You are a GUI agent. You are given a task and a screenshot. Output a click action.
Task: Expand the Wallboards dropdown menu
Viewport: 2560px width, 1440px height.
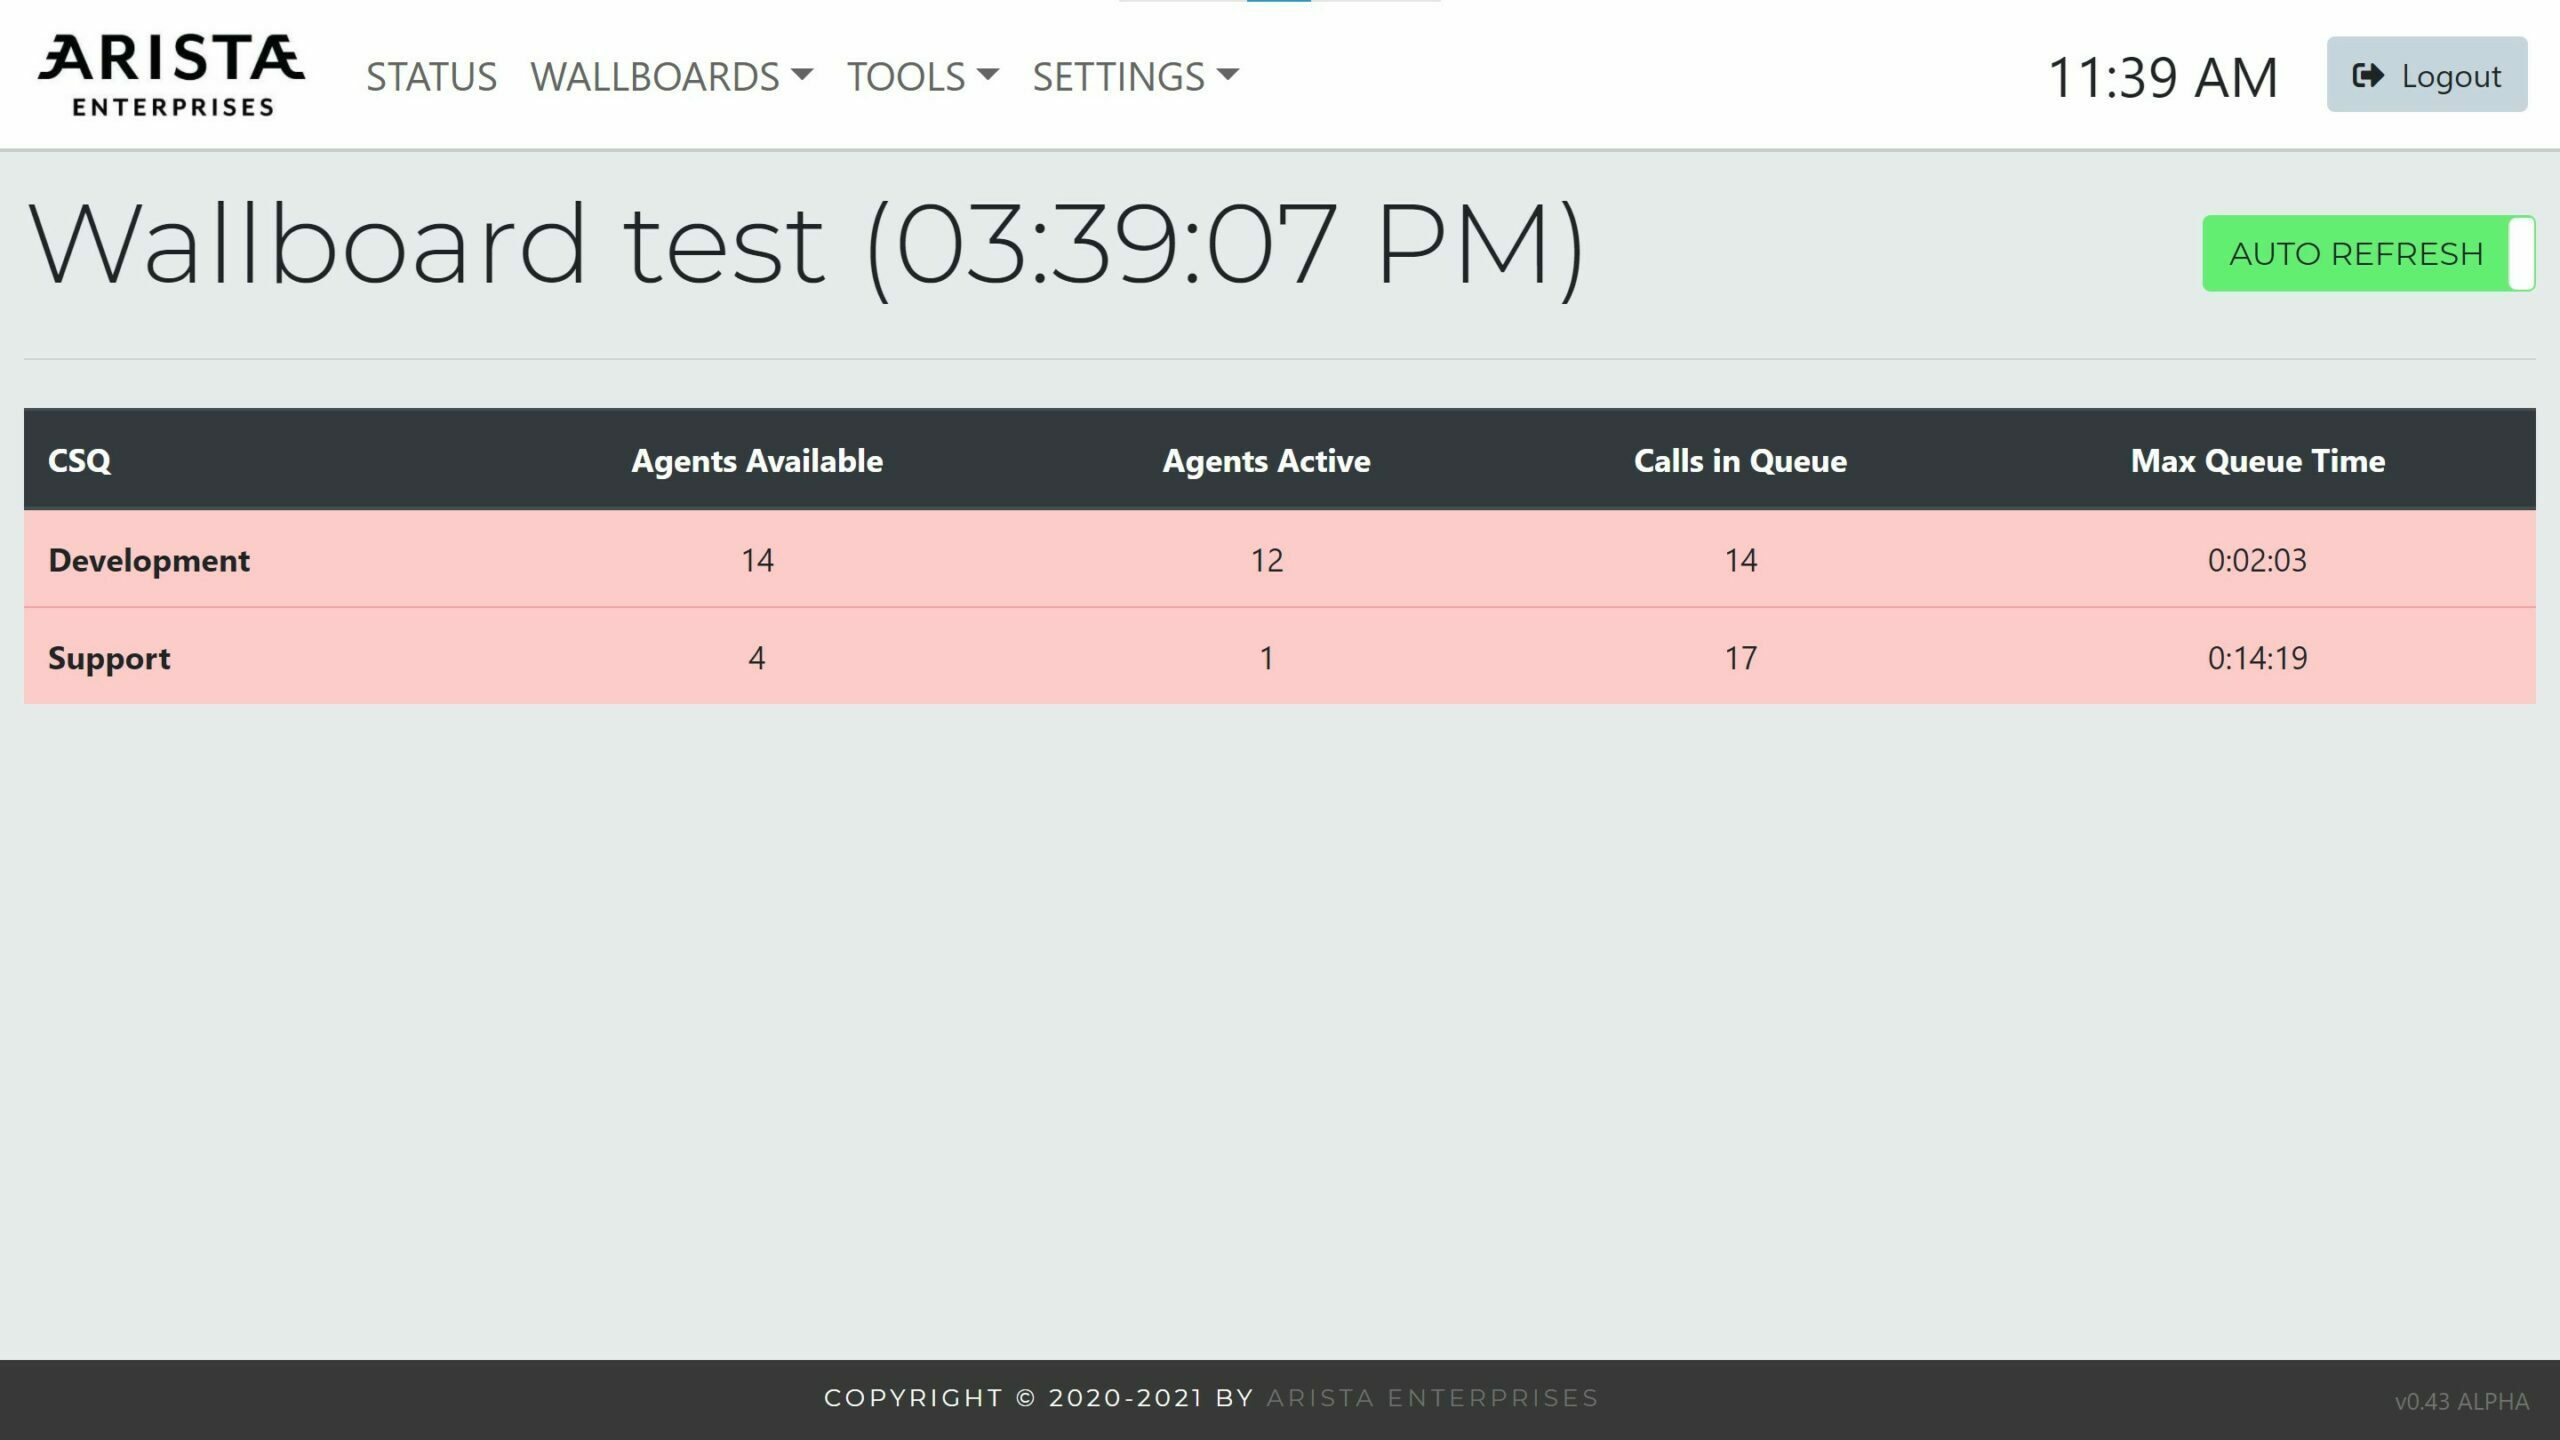(671, 76)
